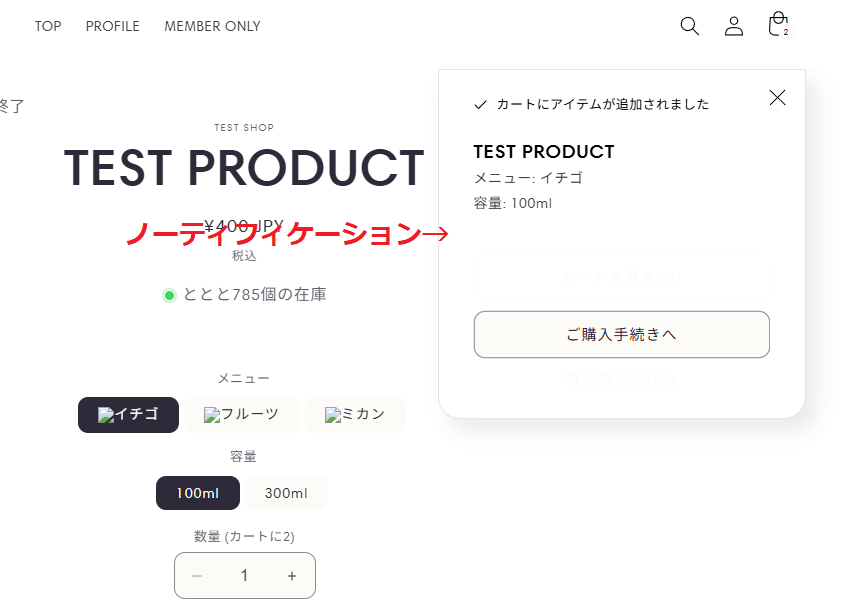Screen dimensions: 843x601
Task: Open the shopping cart bag icon
Action: click(778, 24)
